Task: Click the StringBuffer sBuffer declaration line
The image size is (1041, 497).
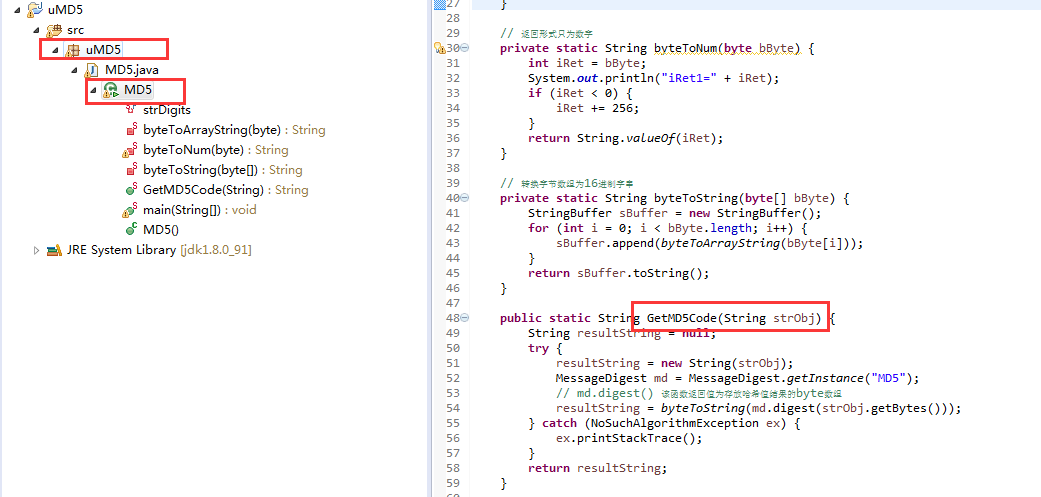Action: [x=675, y=213]
